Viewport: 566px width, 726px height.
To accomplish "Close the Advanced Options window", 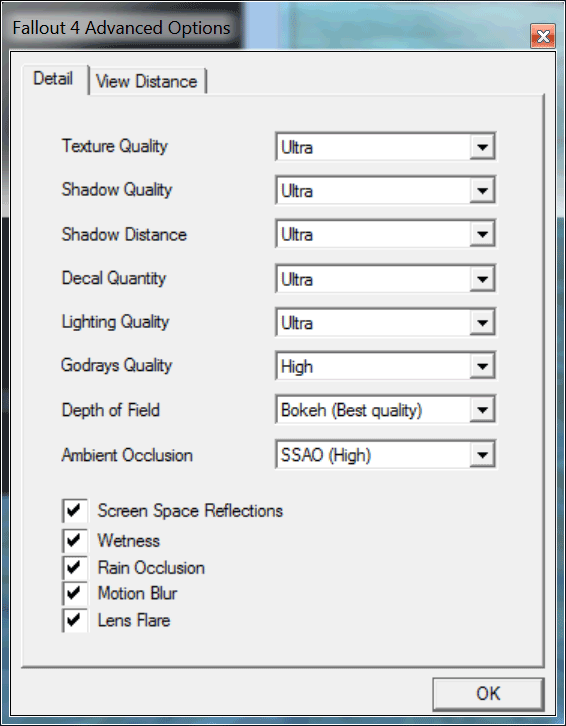I will (543, 36).
